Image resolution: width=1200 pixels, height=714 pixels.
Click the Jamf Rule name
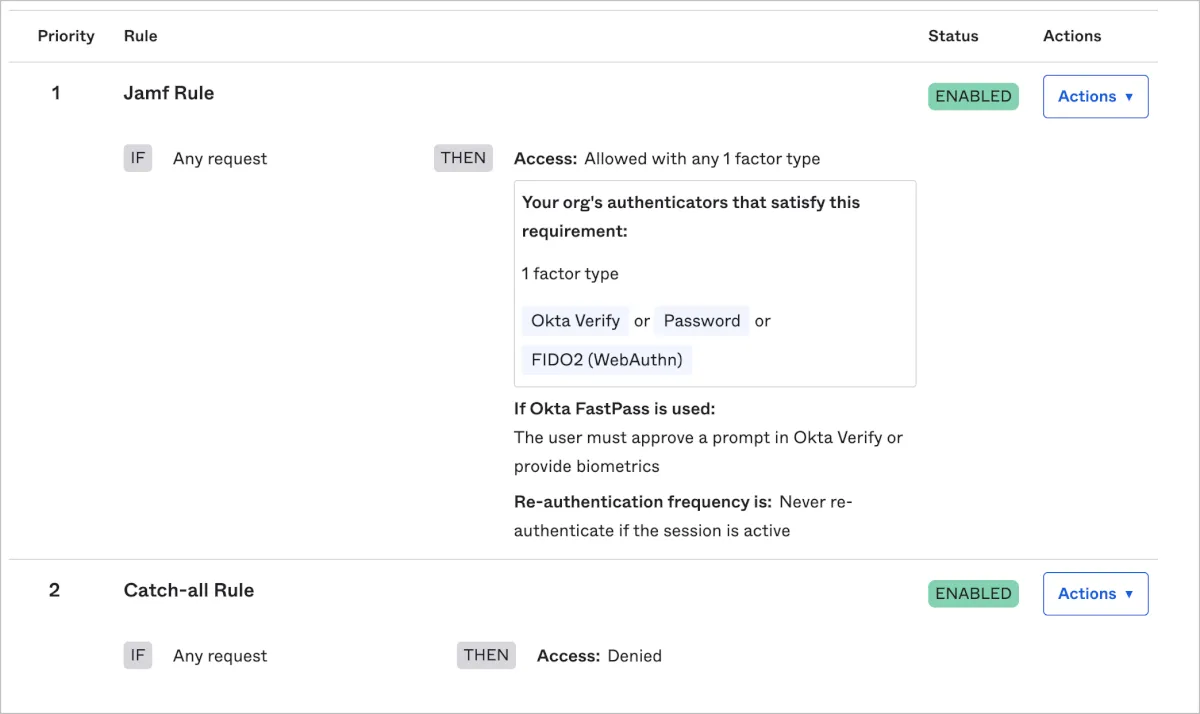tap(169, 93)
